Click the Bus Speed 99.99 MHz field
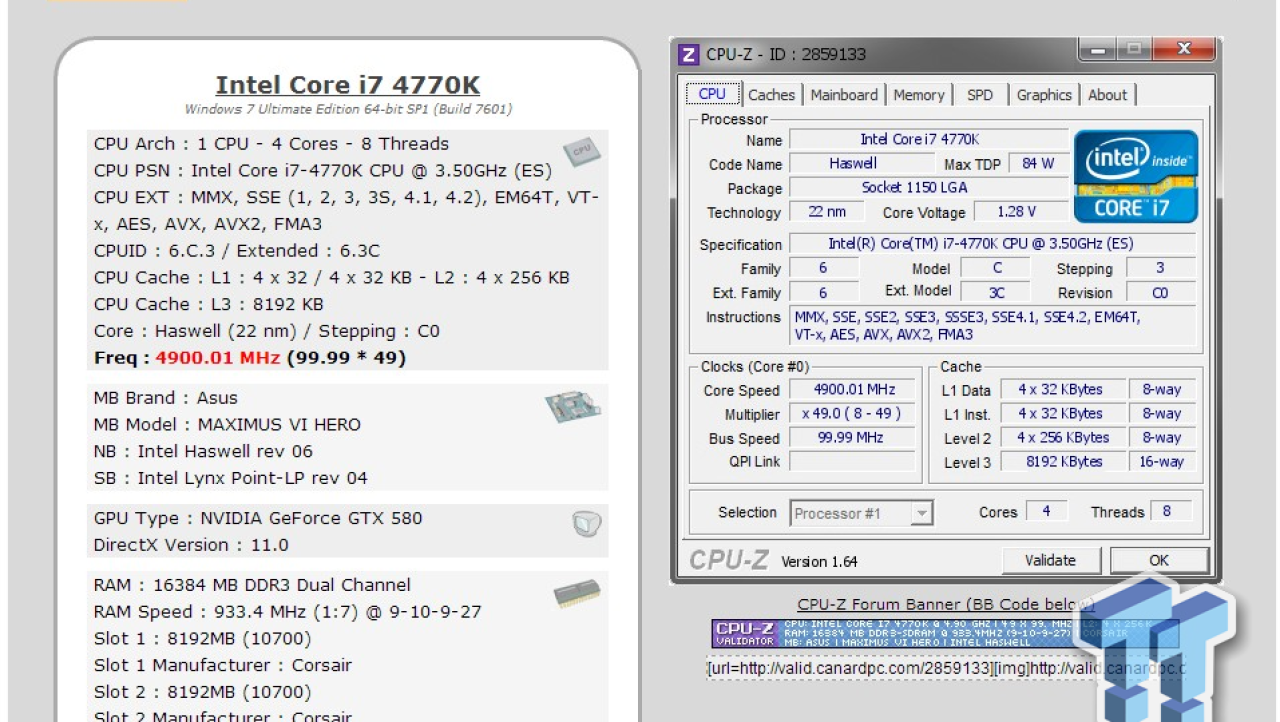Viewport: 1280px width, 722px height. click(852, 438)
